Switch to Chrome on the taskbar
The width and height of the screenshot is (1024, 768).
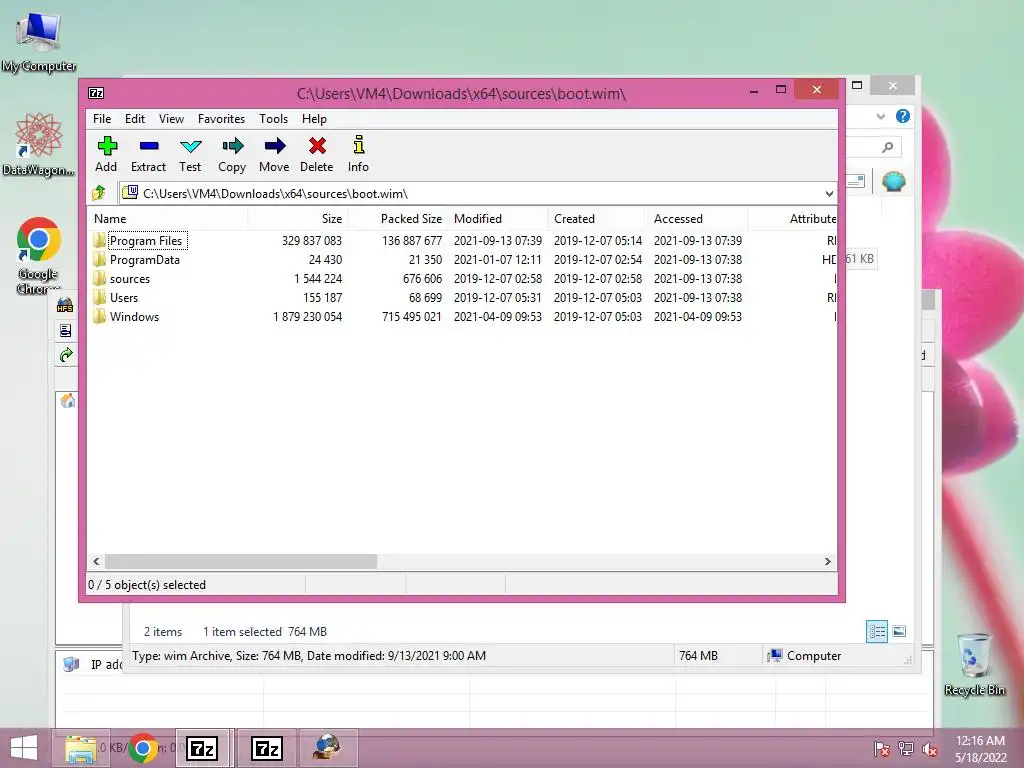[143, 748]
